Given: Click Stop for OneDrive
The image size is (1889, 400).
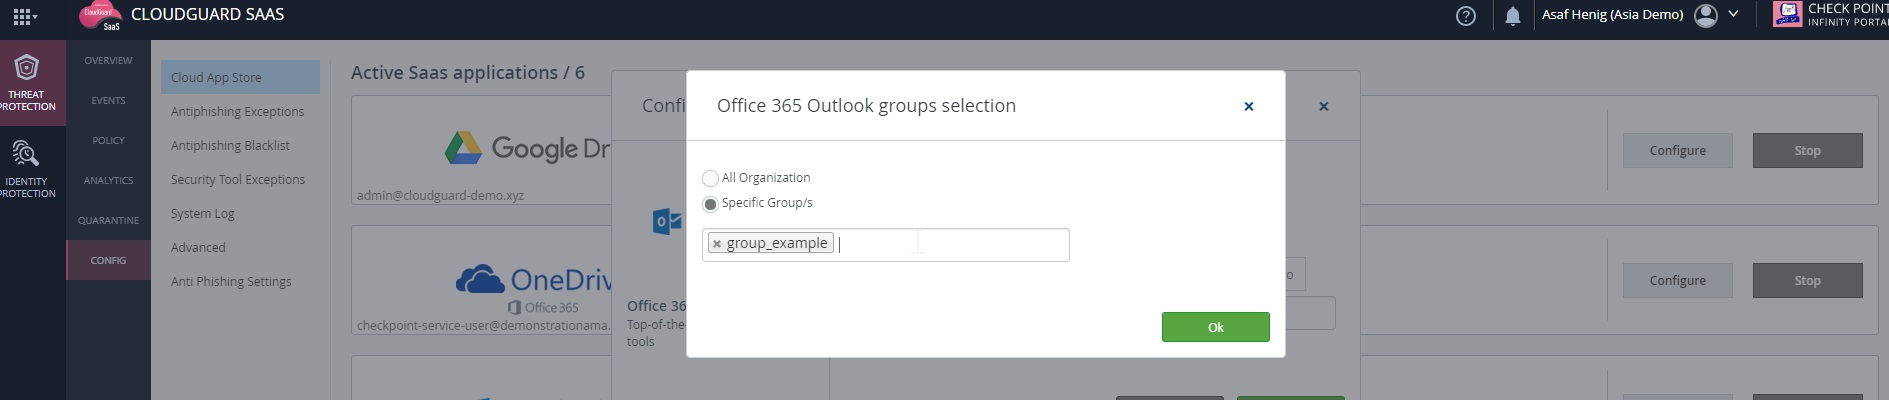Looking at the screenshot, I should click(x=1808, y=280).
